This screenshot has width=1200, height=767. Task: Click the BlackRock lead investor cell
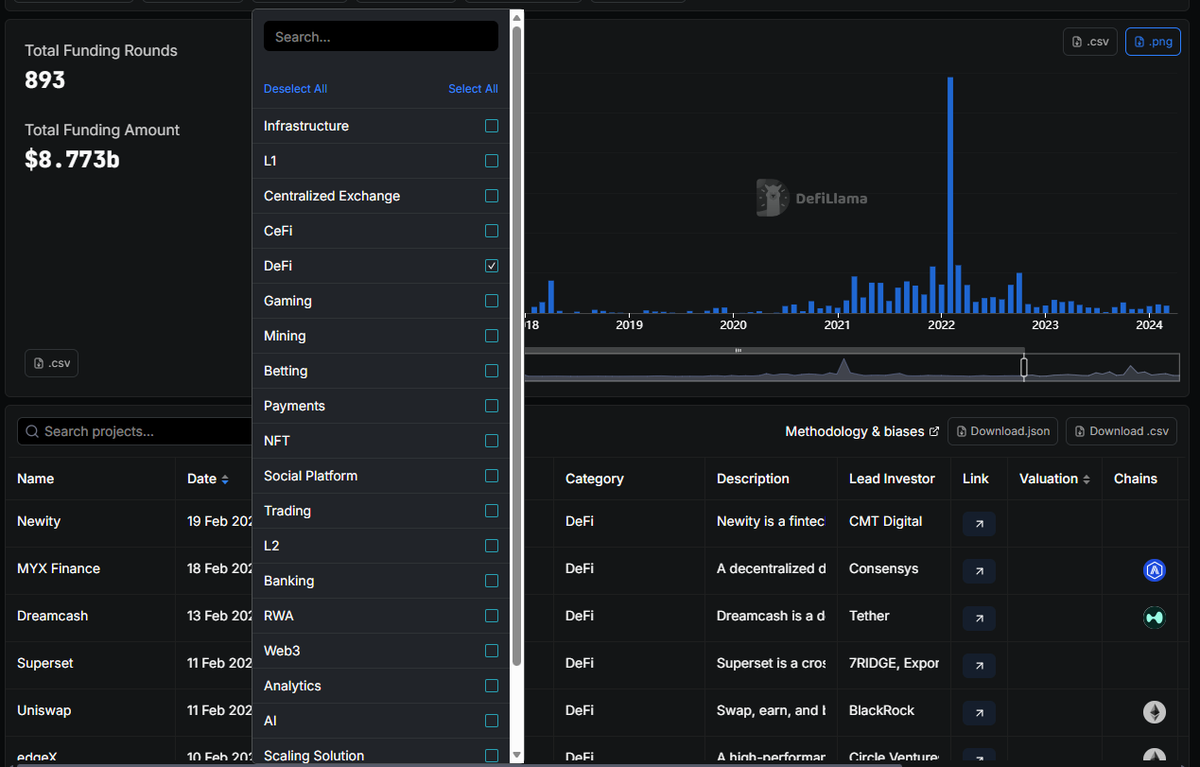(882, 711)
